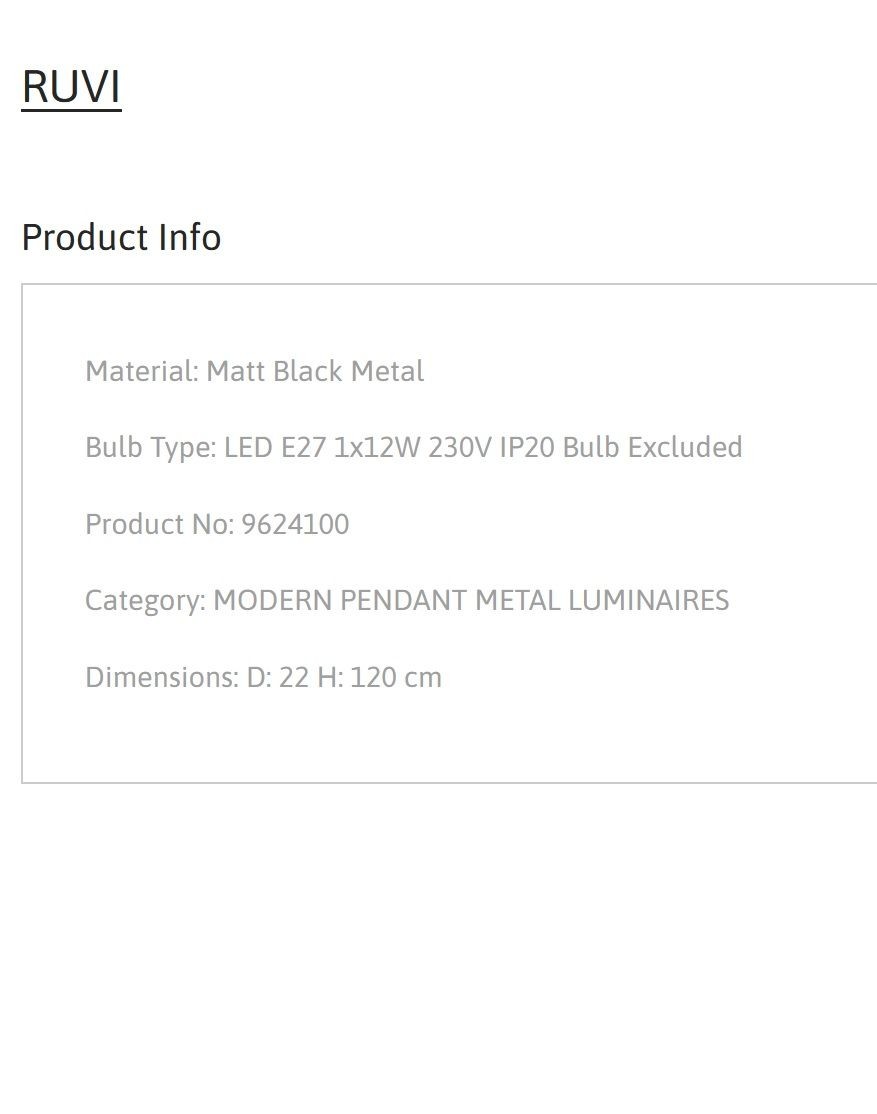Click the Bulb Type label
The height and width of the screenshot is (1114, 877).
(x=151, y=448)
